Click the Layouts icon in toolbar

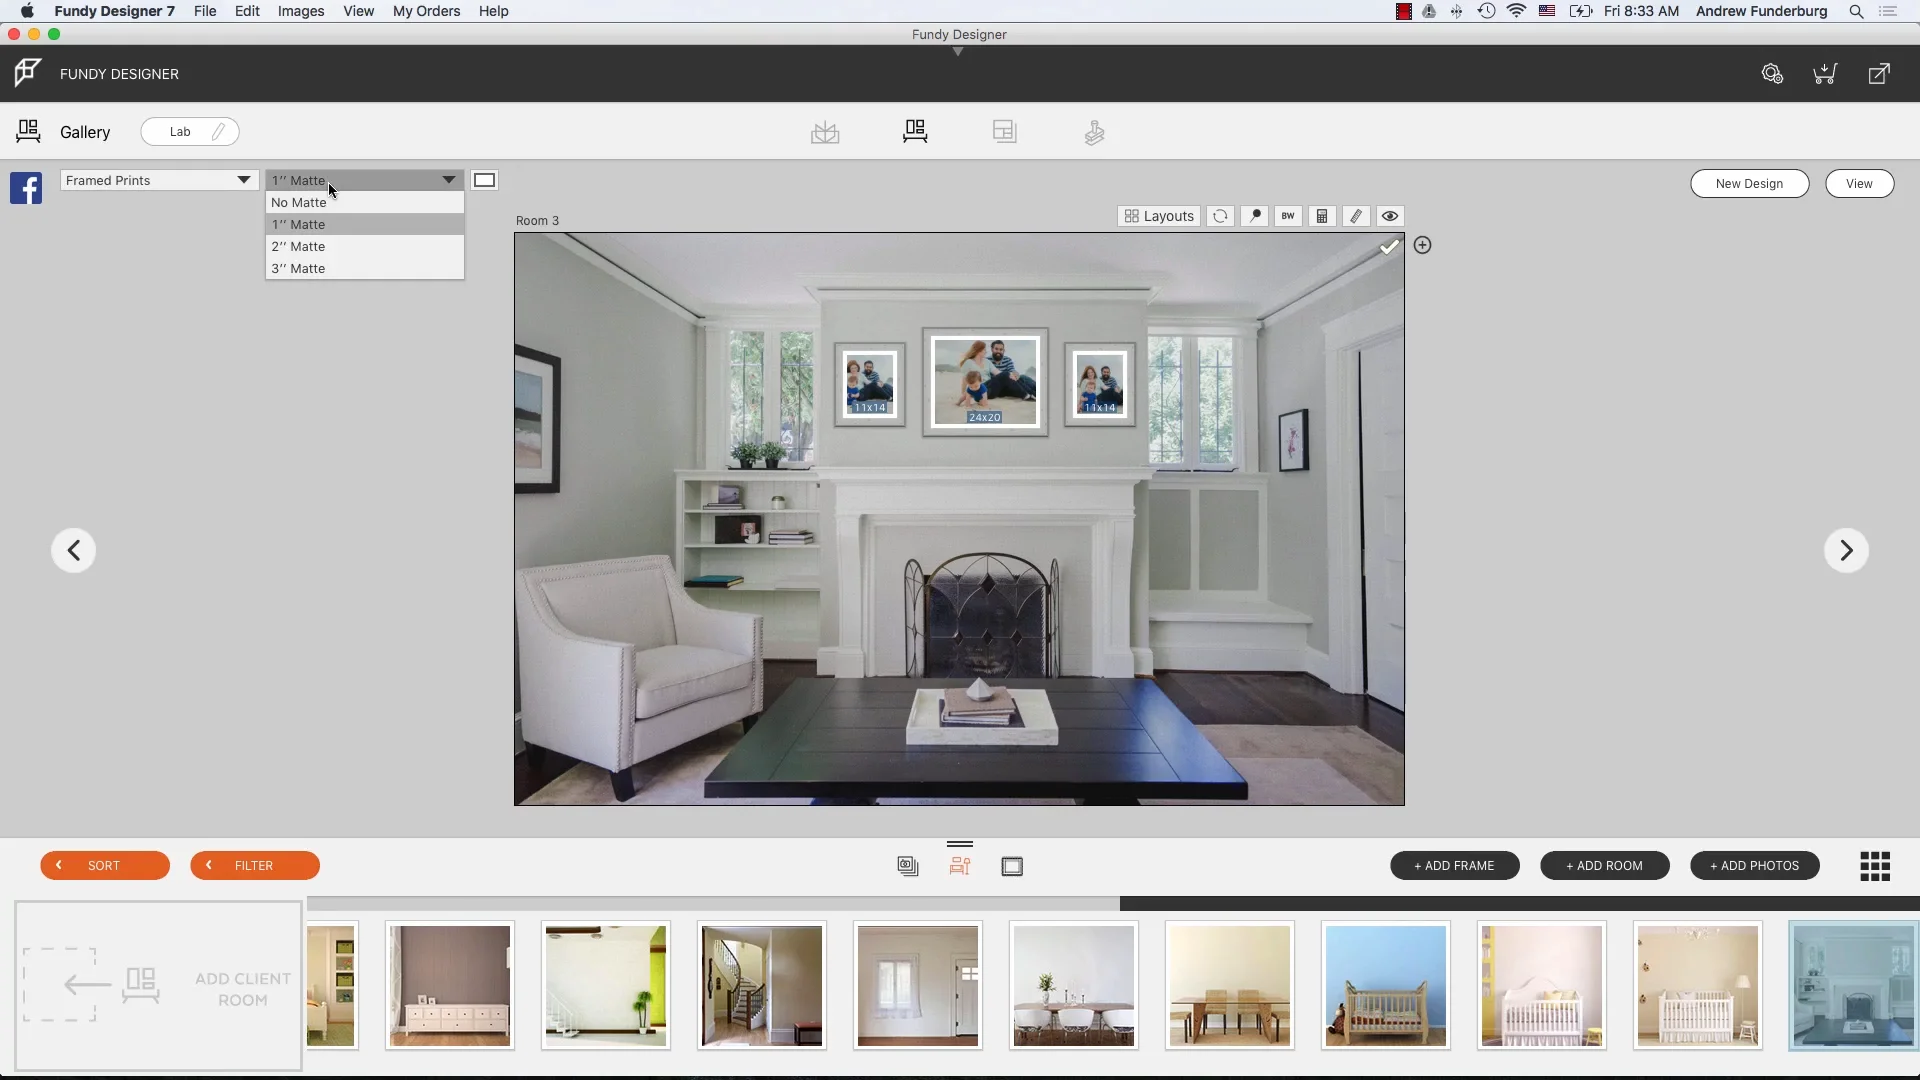click(x=1158, y=215)
